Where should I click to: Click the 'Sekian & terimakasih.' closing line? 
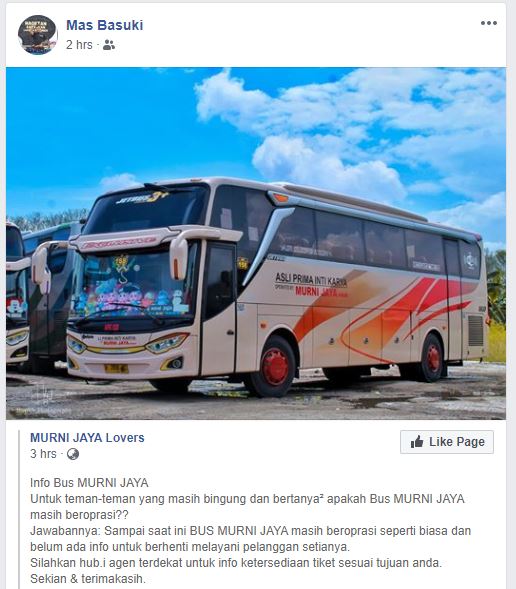[88, 579]
